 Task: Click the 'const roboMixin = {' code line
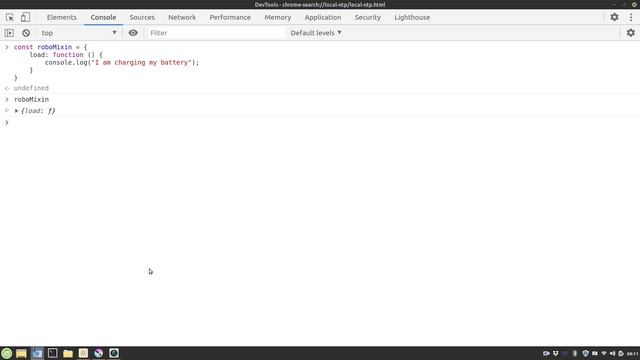51,47
